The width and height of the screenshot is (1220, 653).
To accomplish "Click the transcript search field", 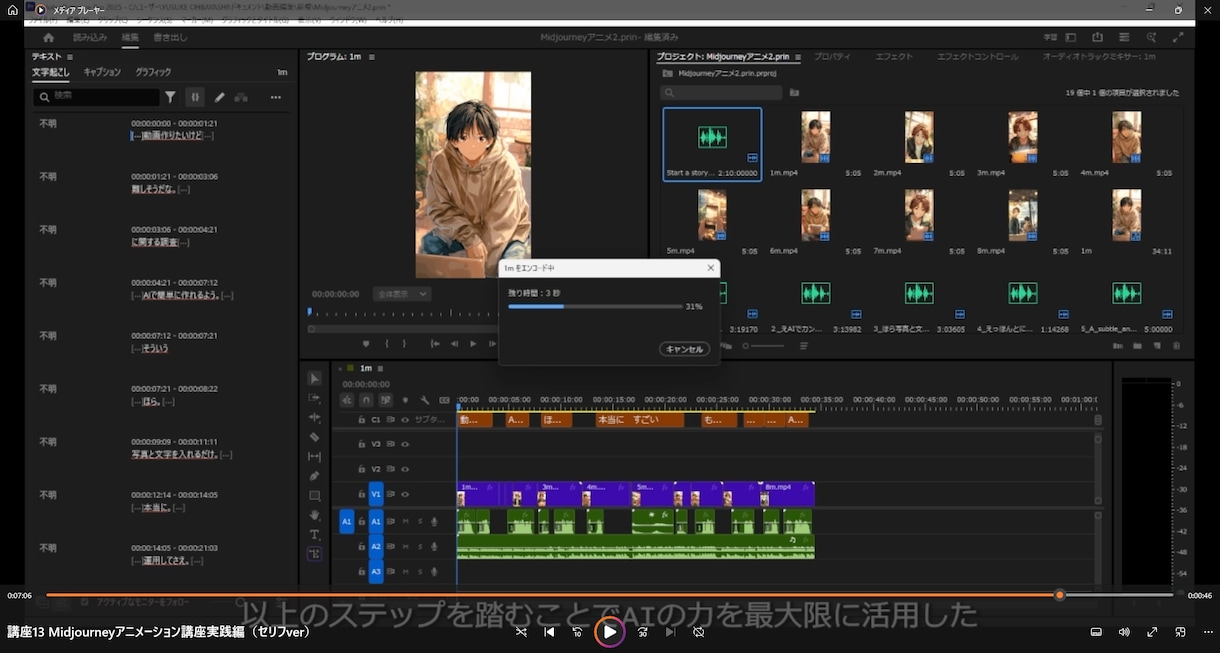I will 96,97.
